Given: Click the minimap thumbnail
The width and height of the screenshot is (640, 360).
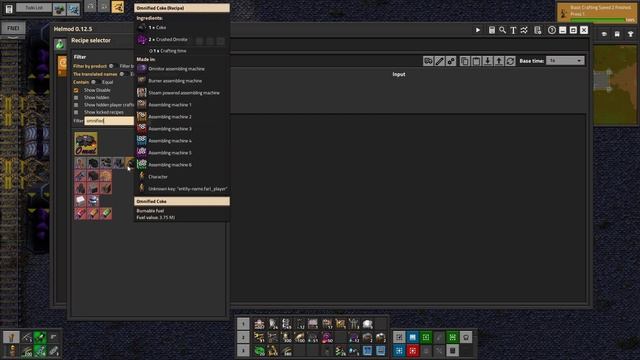Looking at the screenshot, I should coord(615,85).
